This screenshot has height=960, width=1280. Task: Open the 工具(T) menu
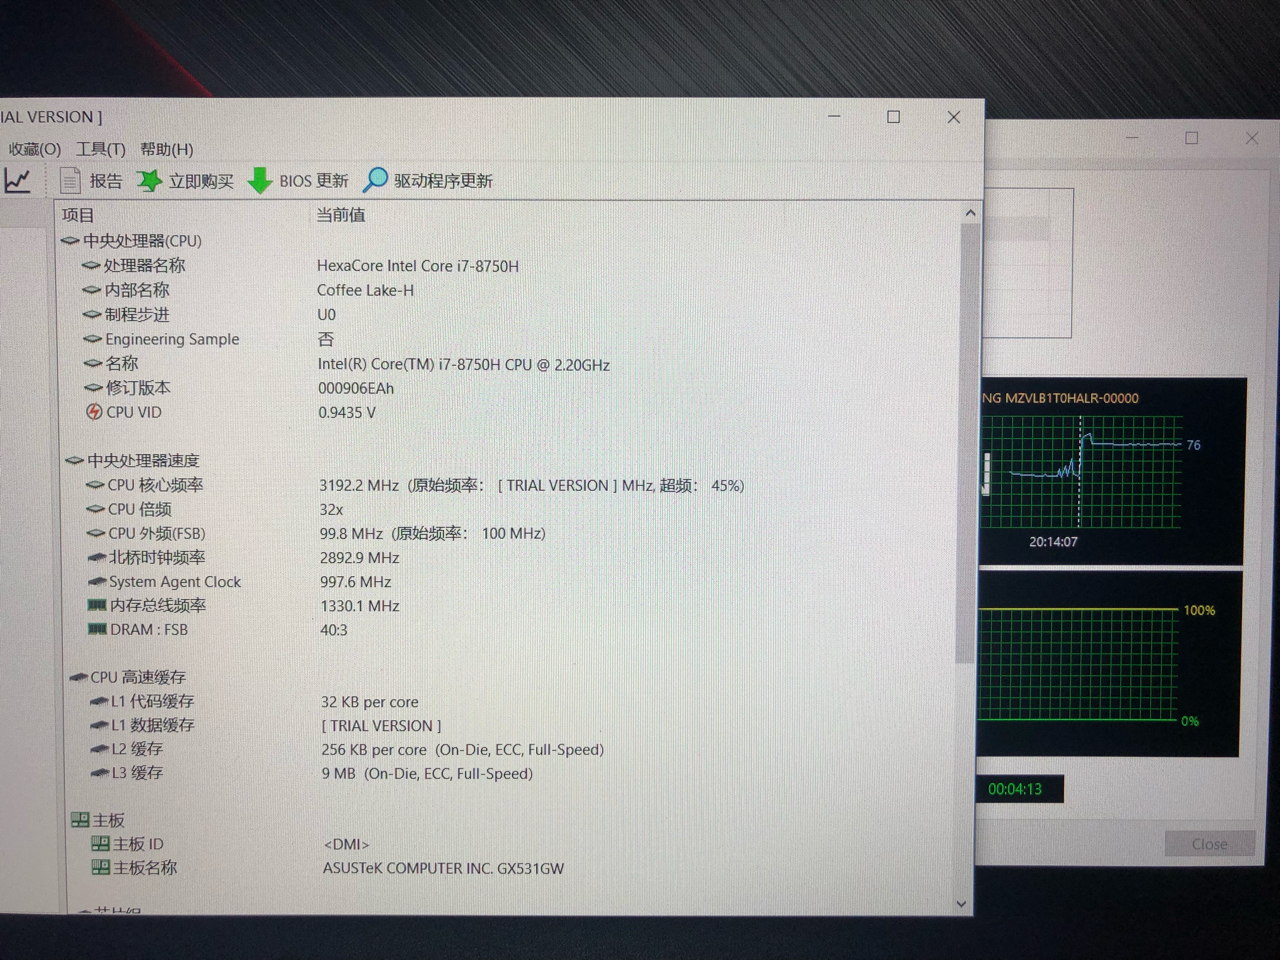point(100,149)
